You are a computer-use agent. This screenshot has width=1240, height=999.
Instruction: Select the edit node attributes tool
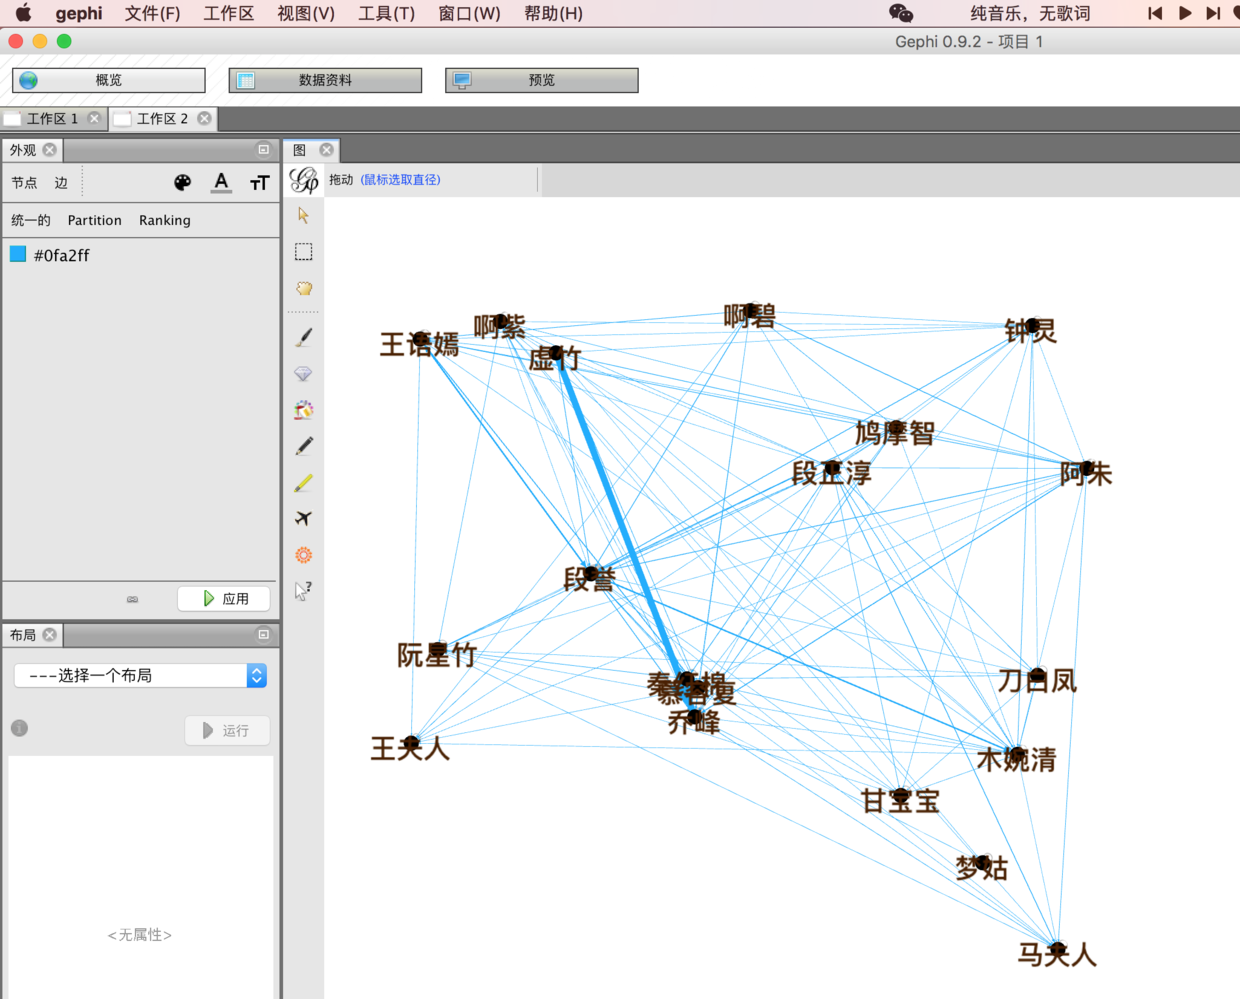(x=304, y=591)
